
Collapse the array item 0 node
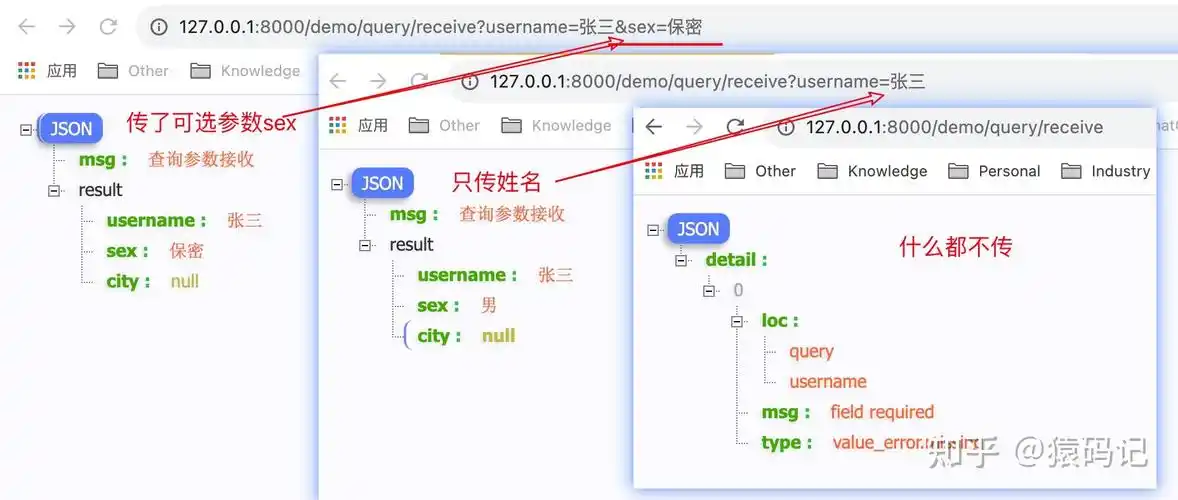point(711,290)
